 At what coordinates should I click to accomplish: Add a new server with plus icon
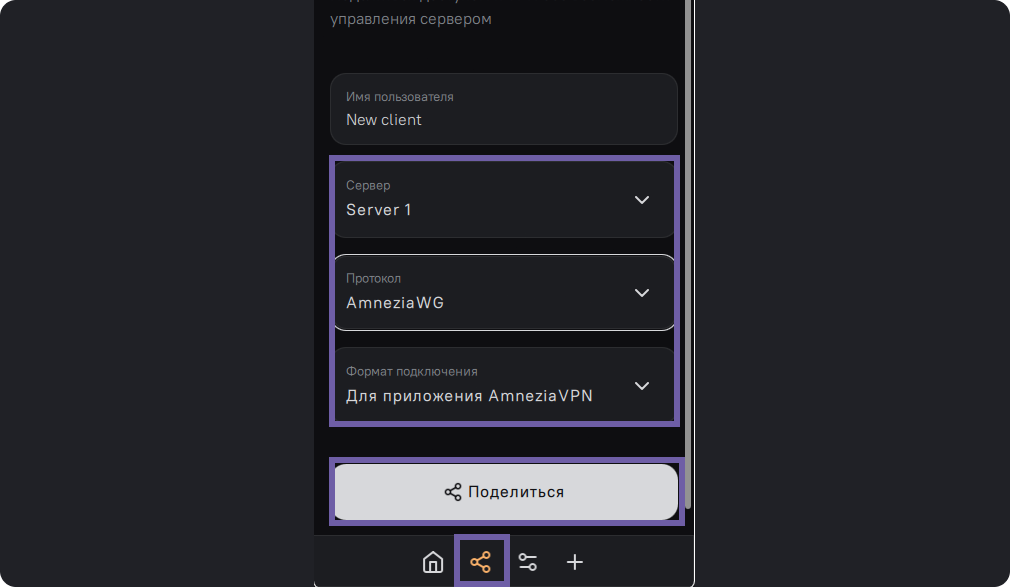(x=575, y=562)
